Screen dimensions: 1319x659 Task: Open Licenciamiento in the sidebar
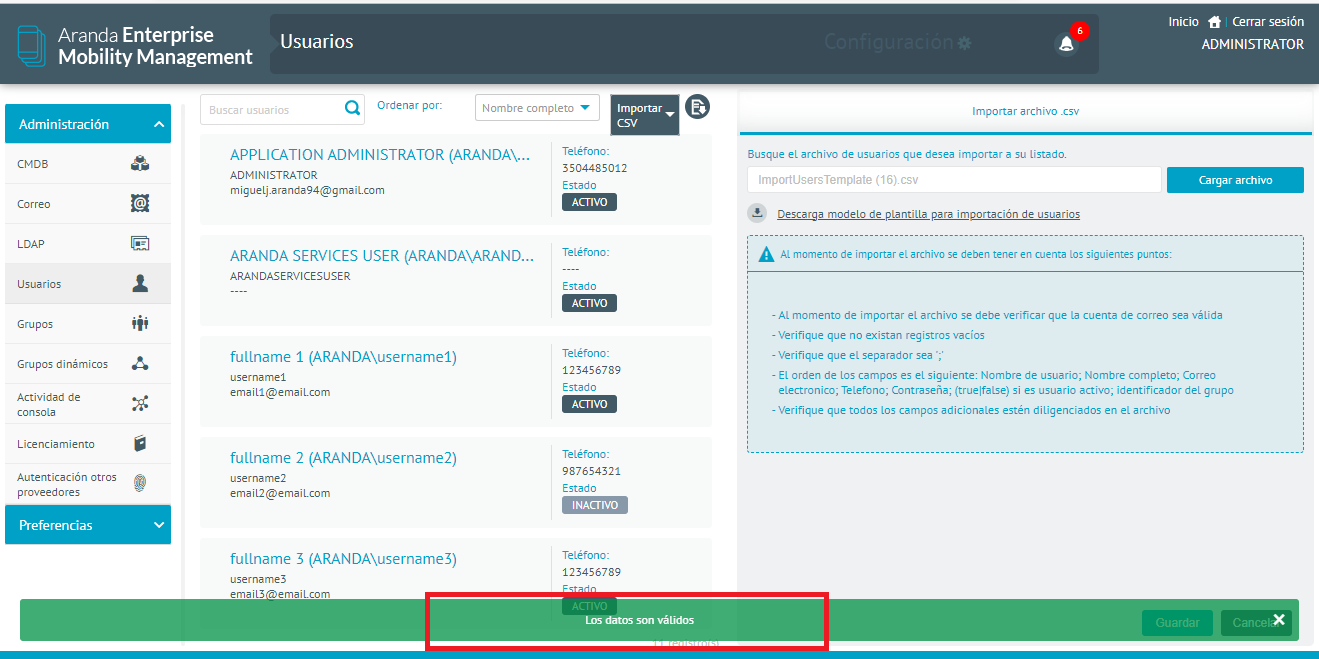click(87, 444)
